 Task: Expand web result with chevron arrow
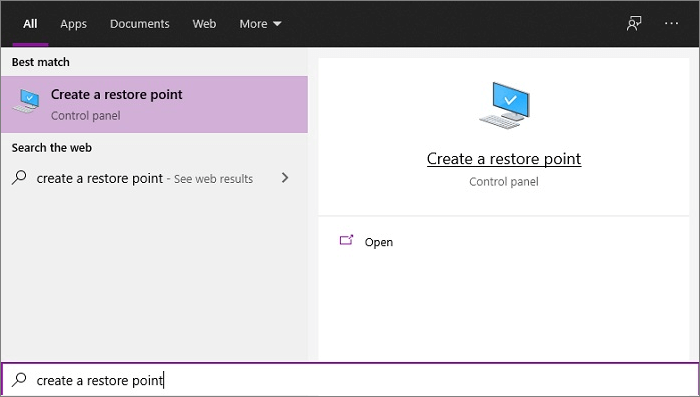click(285, 178)
